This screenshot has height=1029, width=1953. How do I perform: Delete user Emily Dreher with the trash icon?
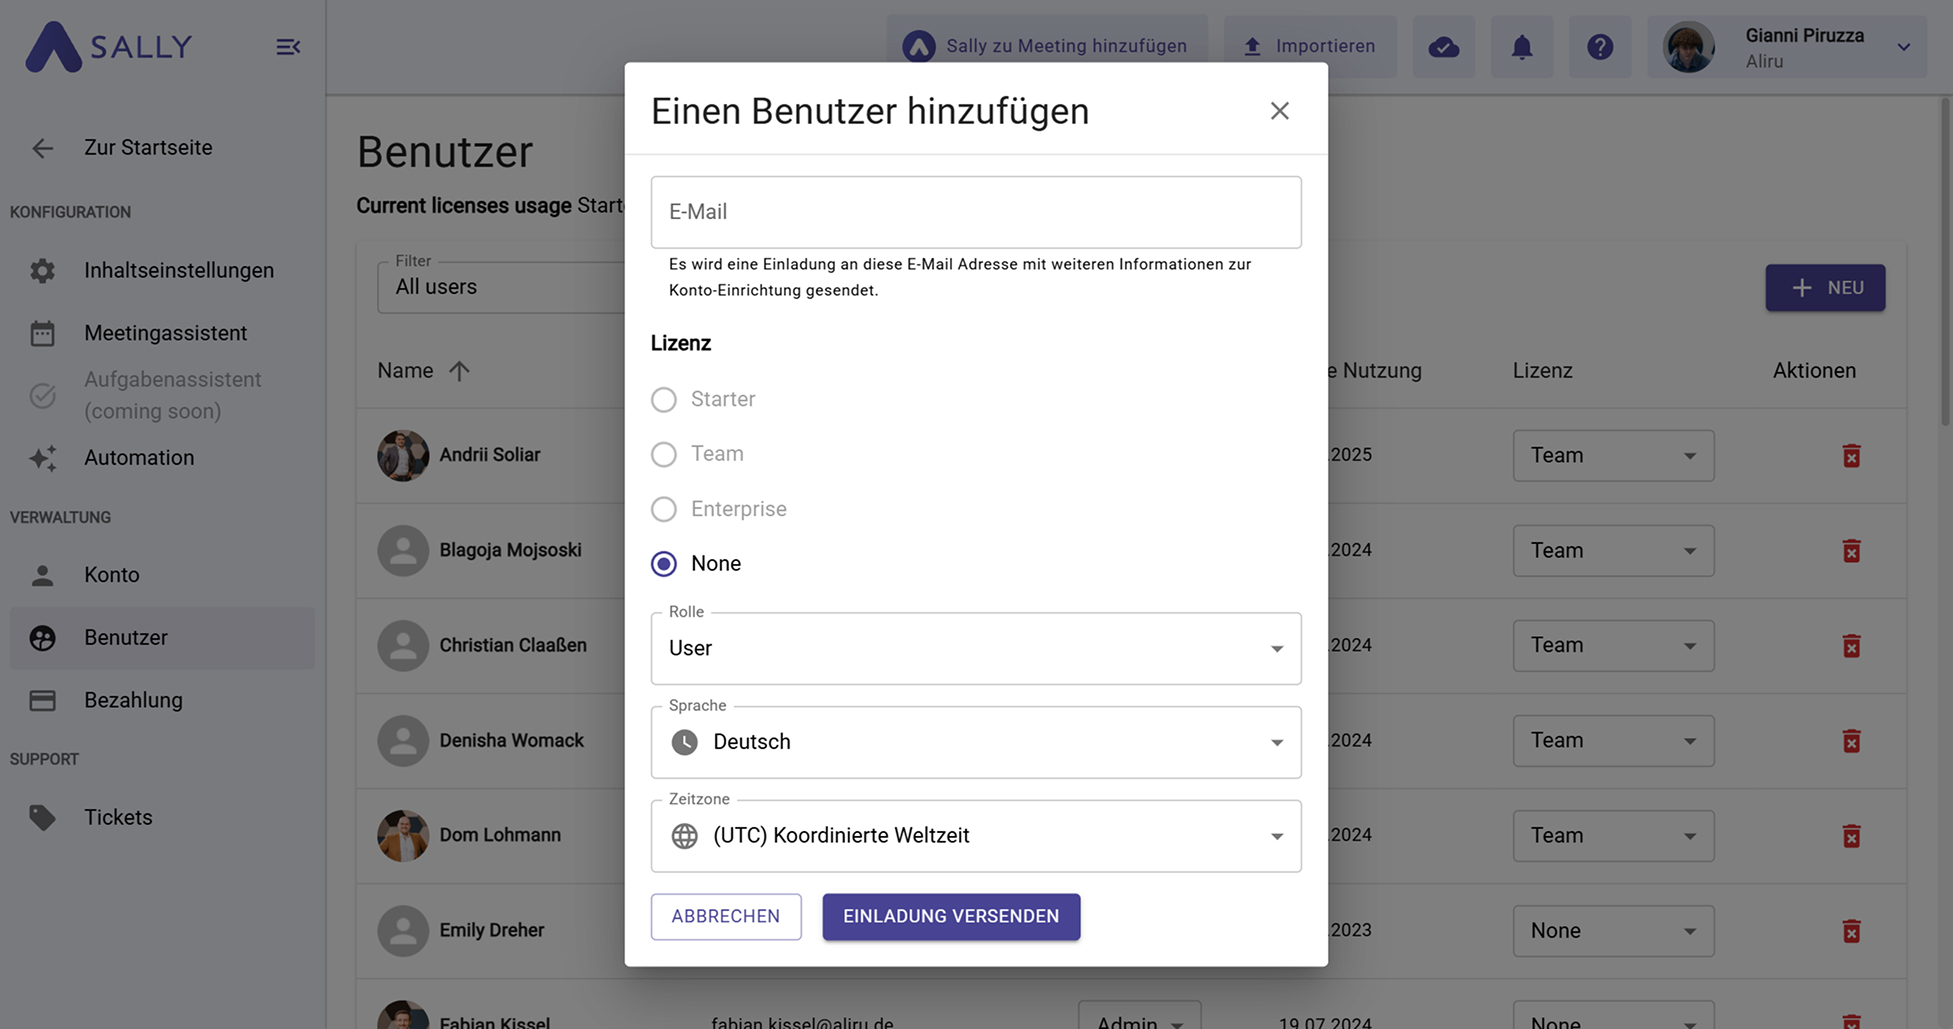coord(1851,931)
